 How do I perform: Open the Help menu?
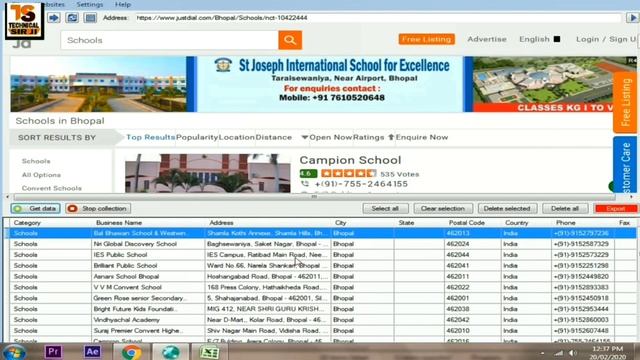click(123, 4)
